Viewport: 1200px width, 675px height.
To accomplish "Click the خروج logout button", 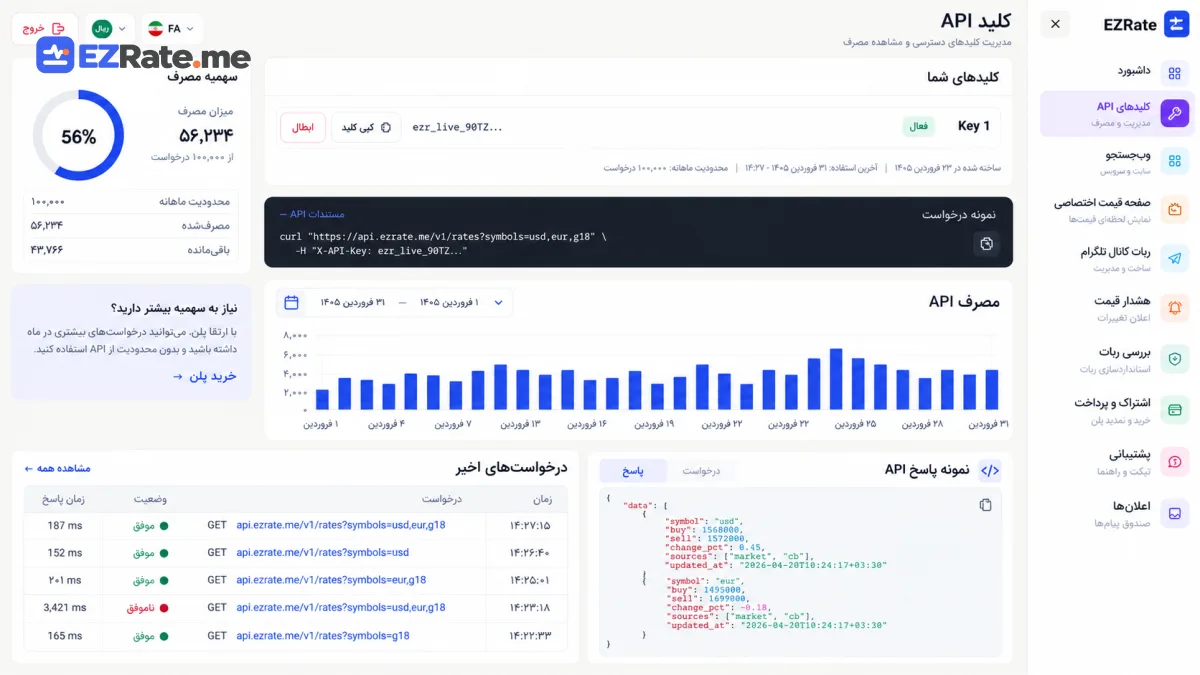I will pos(45,29).
